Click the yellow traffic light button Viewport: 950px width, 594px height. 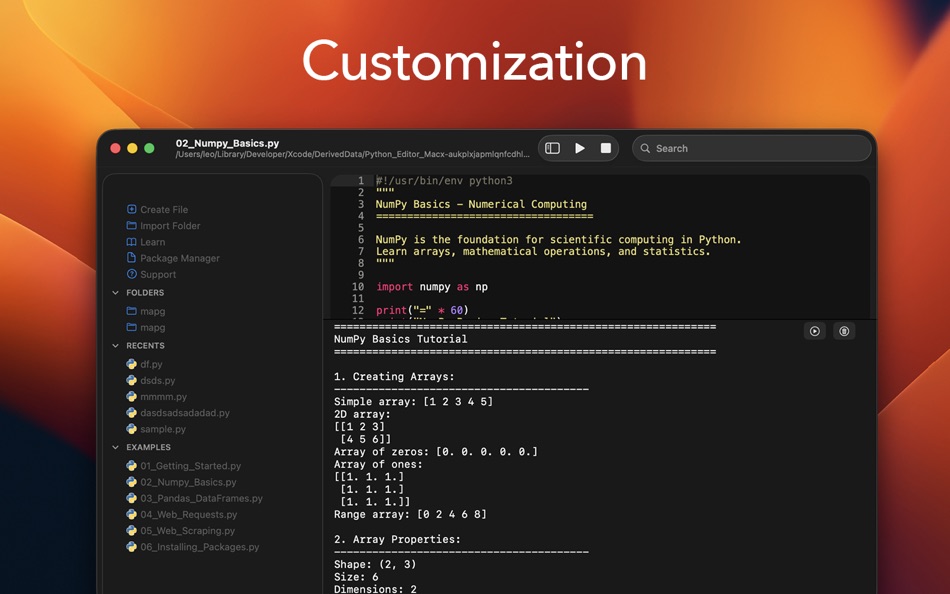(x=133, y=146)
